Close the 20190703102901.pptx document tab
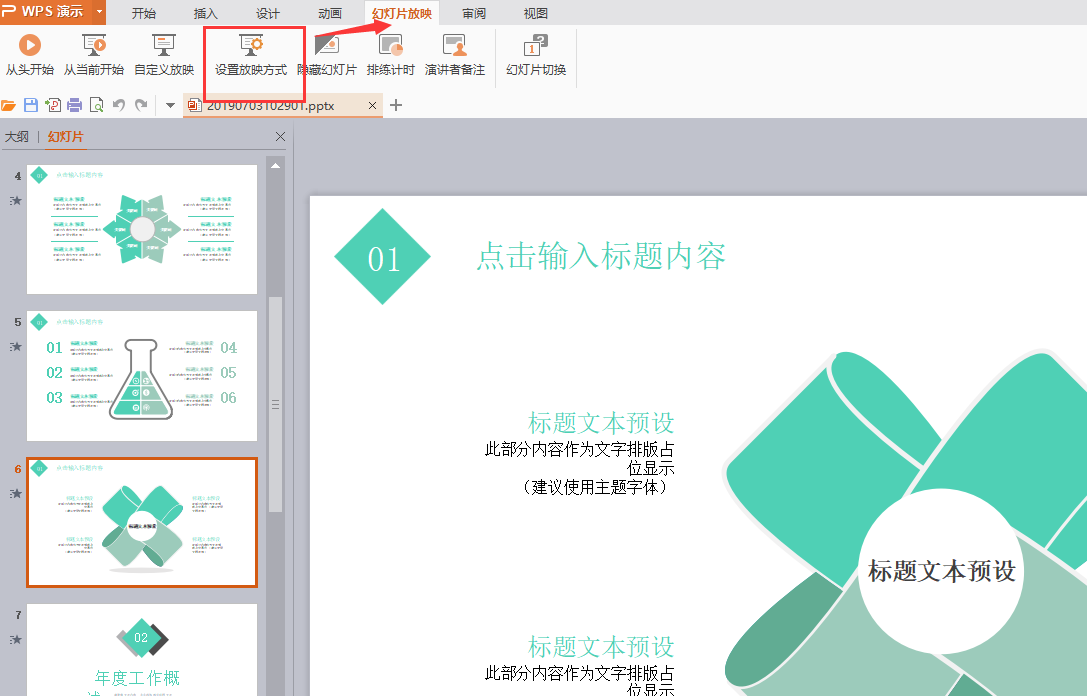Image resolution: width=1087 pixels, height=696 pixels. tap(372, 105)
